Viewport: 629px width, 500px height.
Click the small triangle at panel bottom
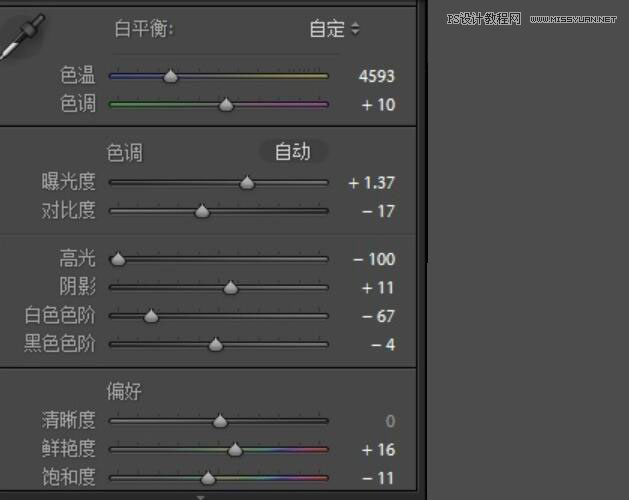[200, 495]
